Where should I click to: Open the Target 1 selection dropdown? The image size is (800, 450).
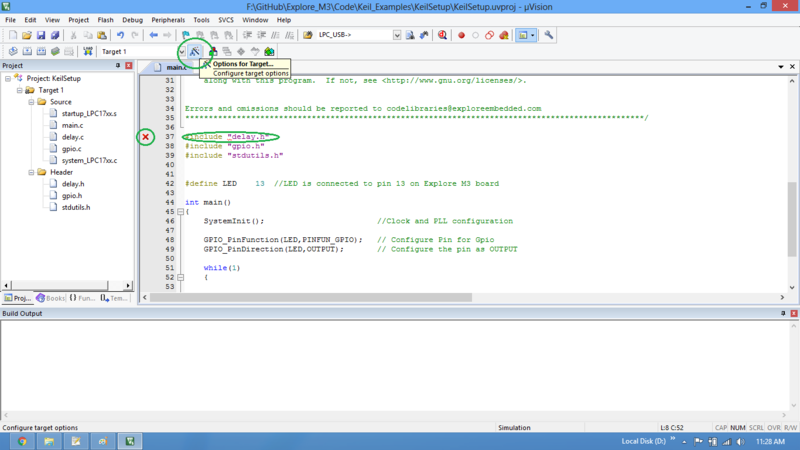tap(182, 52)
